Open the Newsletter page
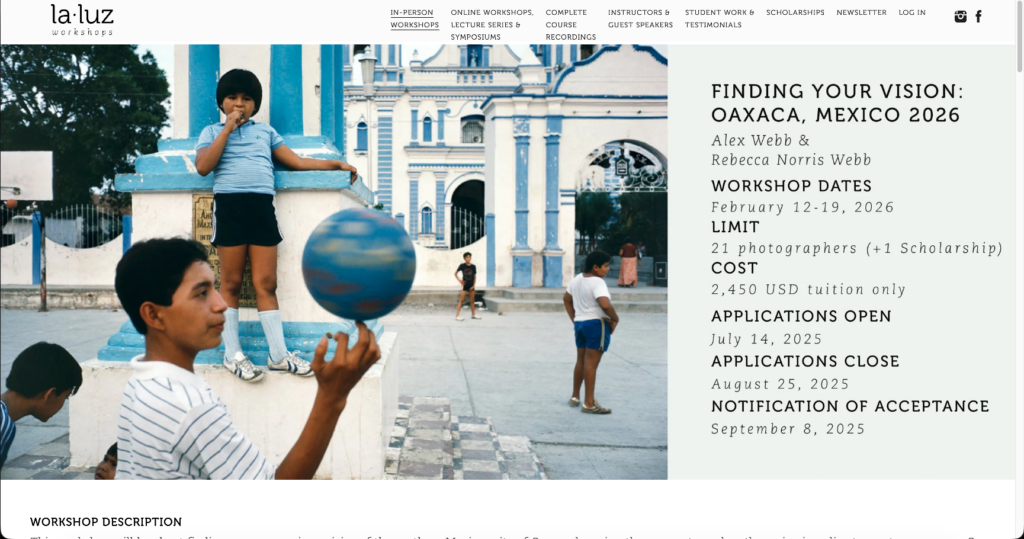 [x=861, y=12]
